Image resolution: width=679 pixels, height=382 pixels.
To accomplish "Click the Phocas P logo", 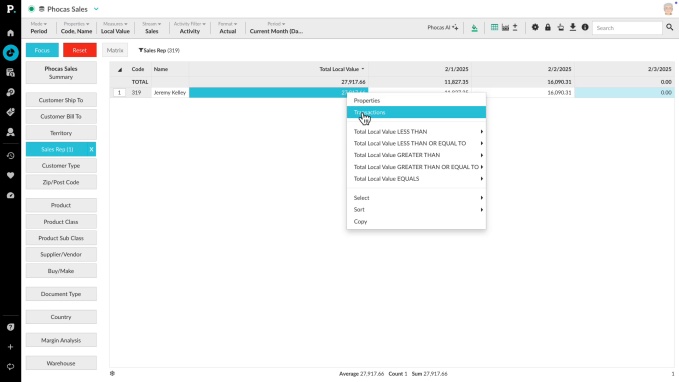I will (x=10, y=9).
